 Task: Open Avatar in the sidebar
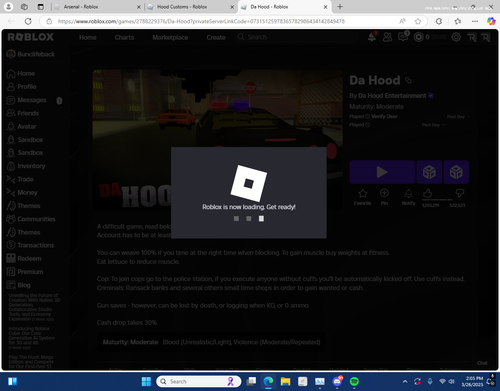pyautogui.click(x=21, y=127)
